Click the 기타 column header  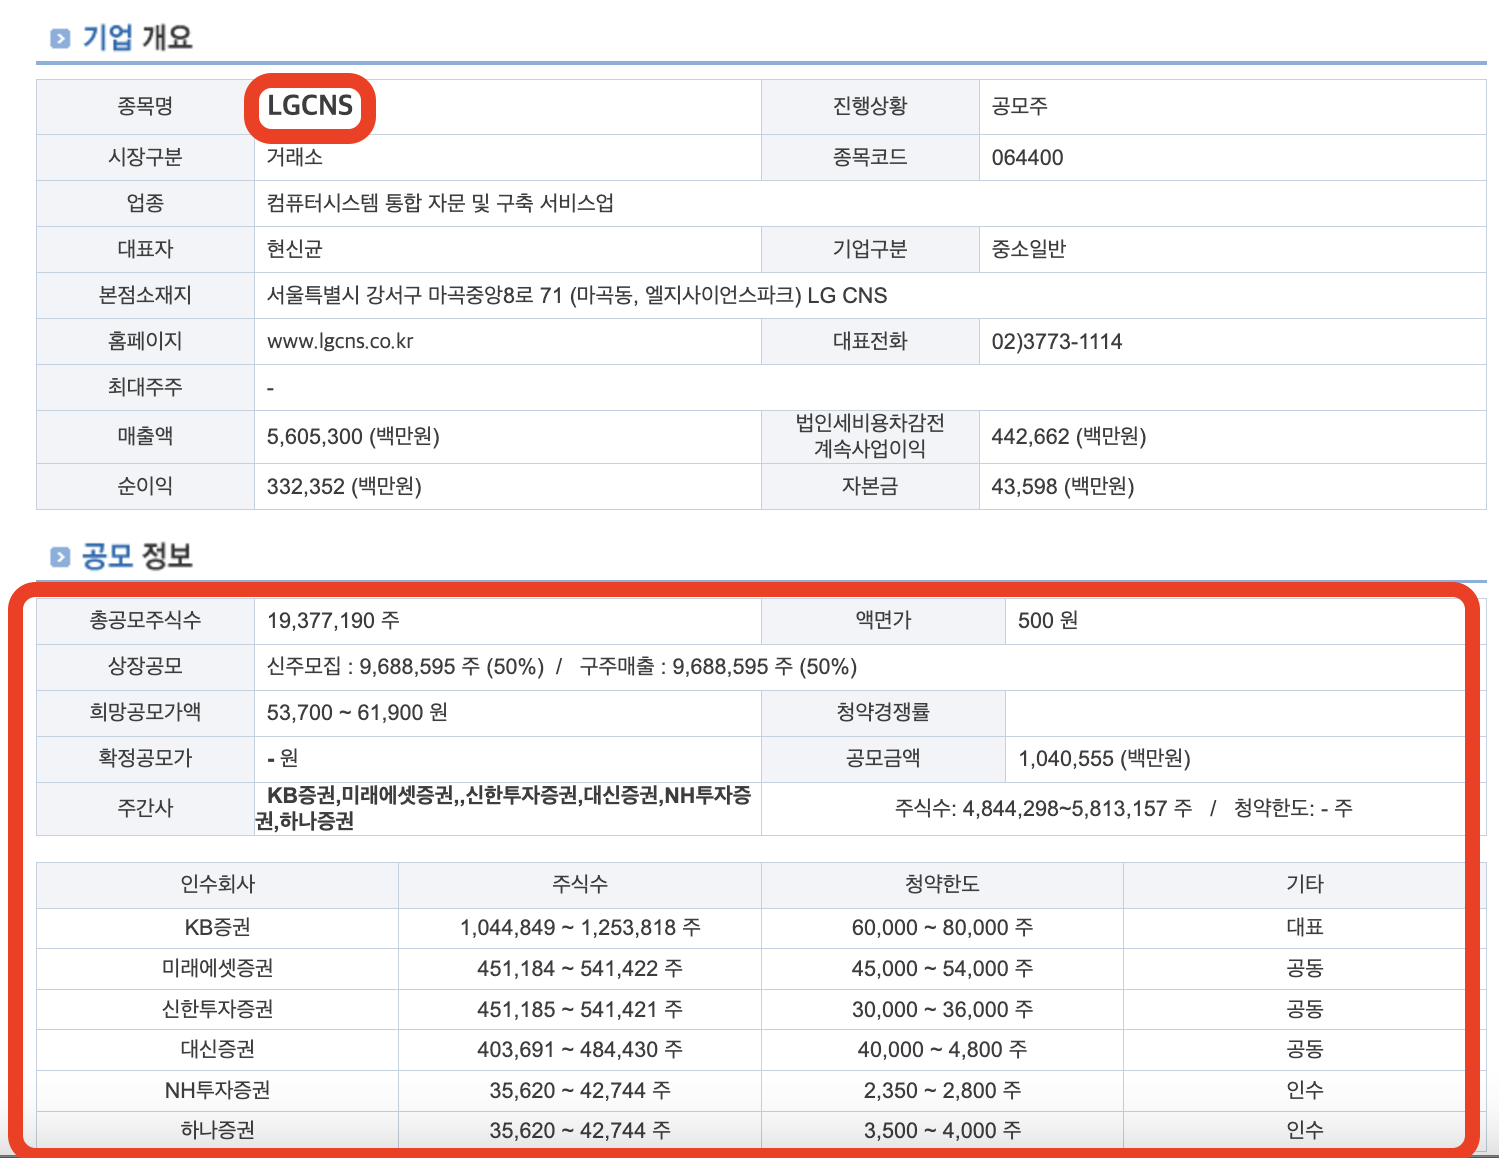pyautogui.click(x=1305, y=884)
